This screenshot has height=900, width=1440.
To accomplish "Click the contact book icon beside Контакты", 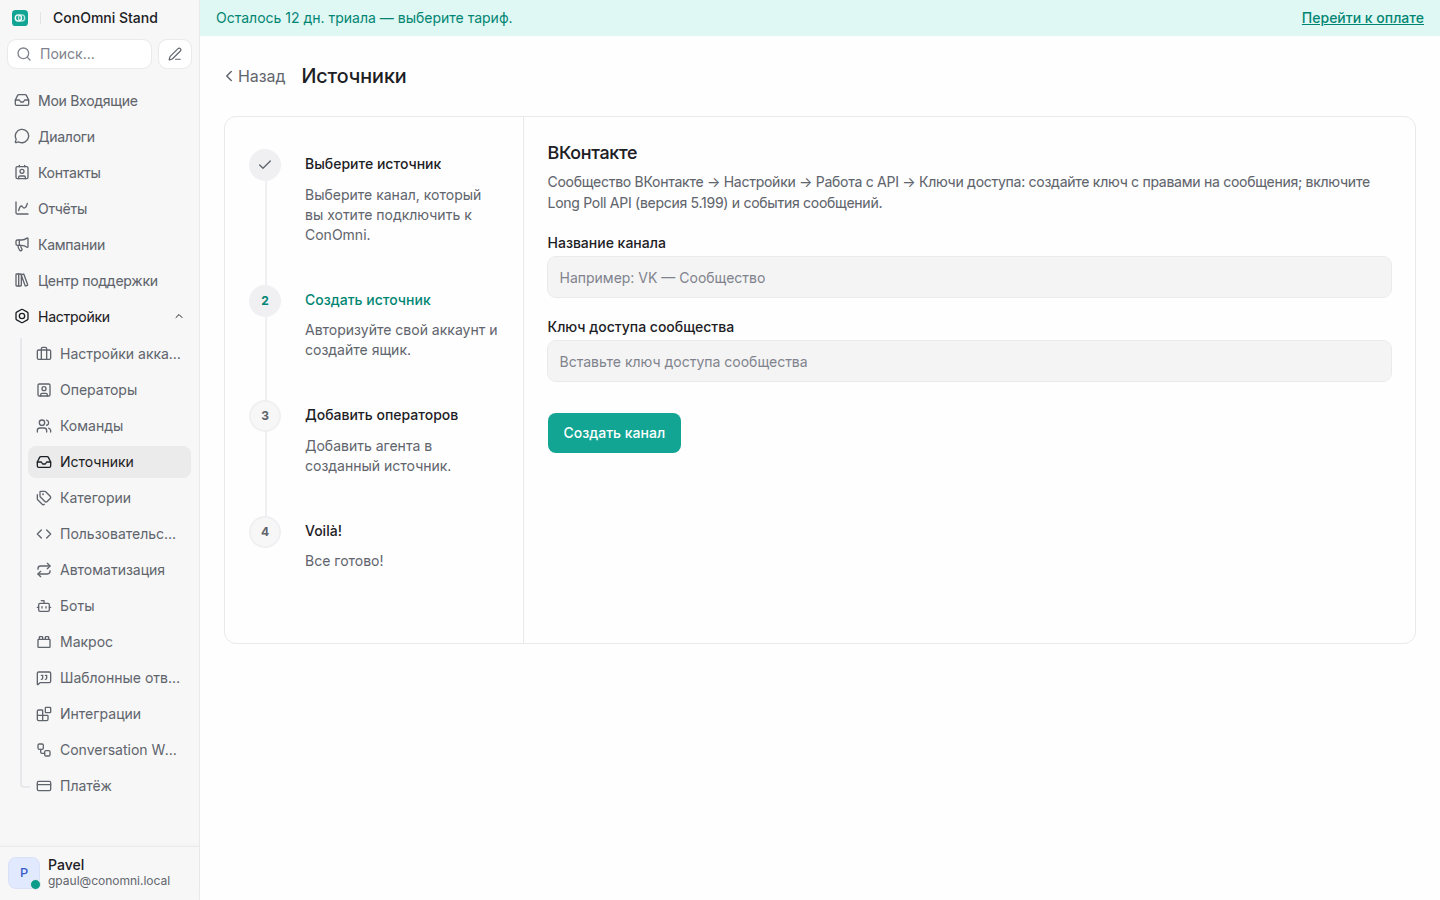I will click(22, 173).
